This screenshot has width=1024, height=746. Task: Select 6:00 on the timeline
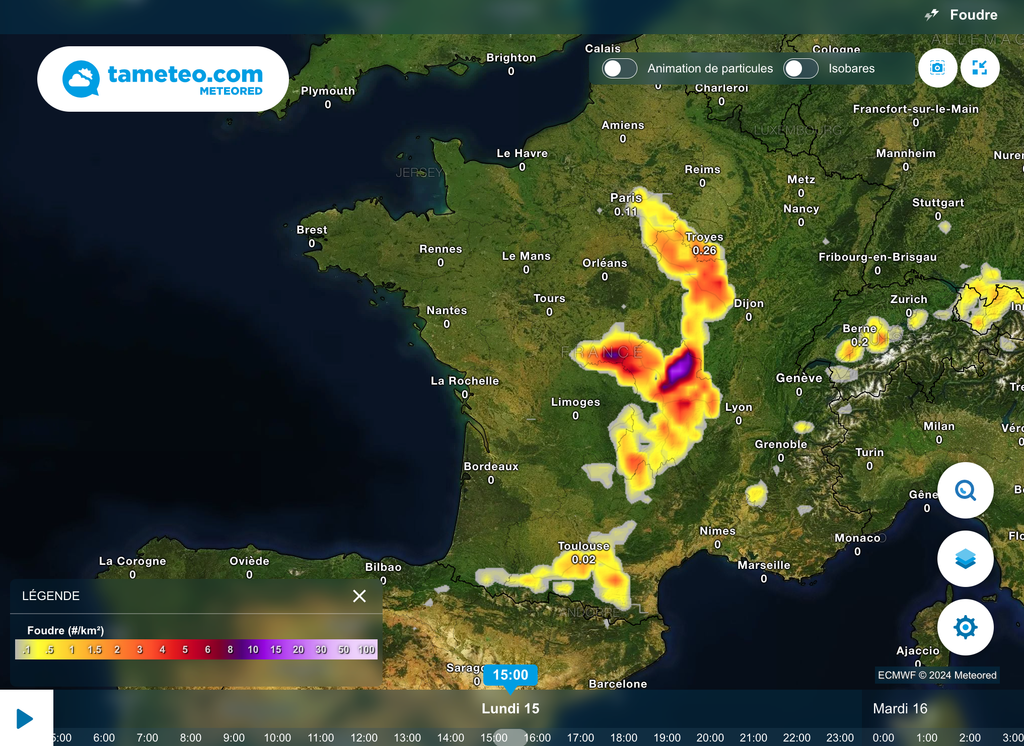tap(104, 738)
